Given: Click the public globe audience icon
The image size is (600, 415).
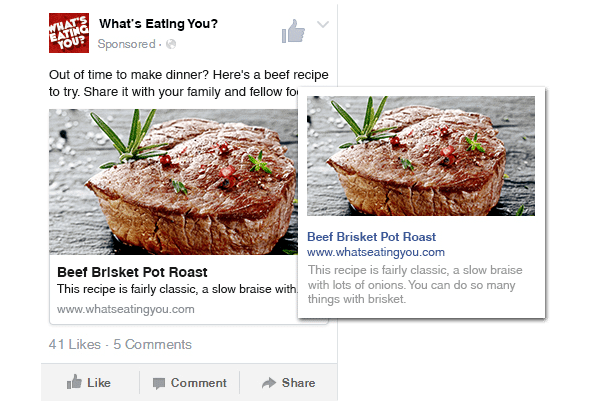Looking at the screenshot, I should pyautogui.click(x=171, y=44).
